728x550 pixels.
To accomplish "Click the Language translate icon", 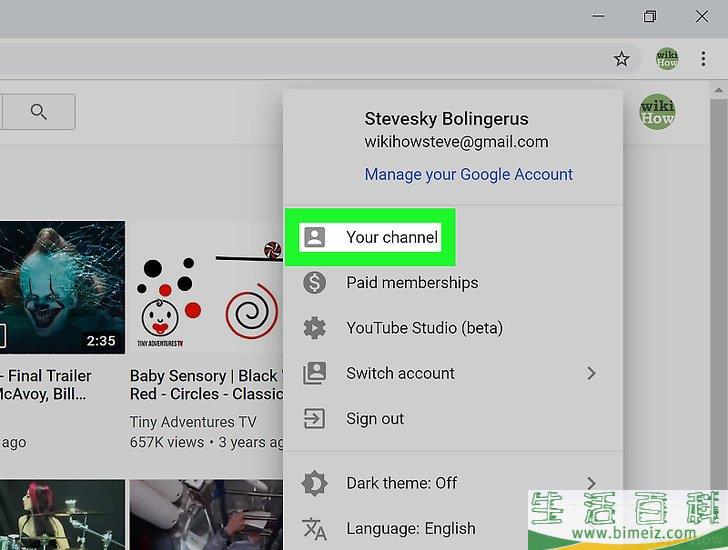I will pos(314,529).
